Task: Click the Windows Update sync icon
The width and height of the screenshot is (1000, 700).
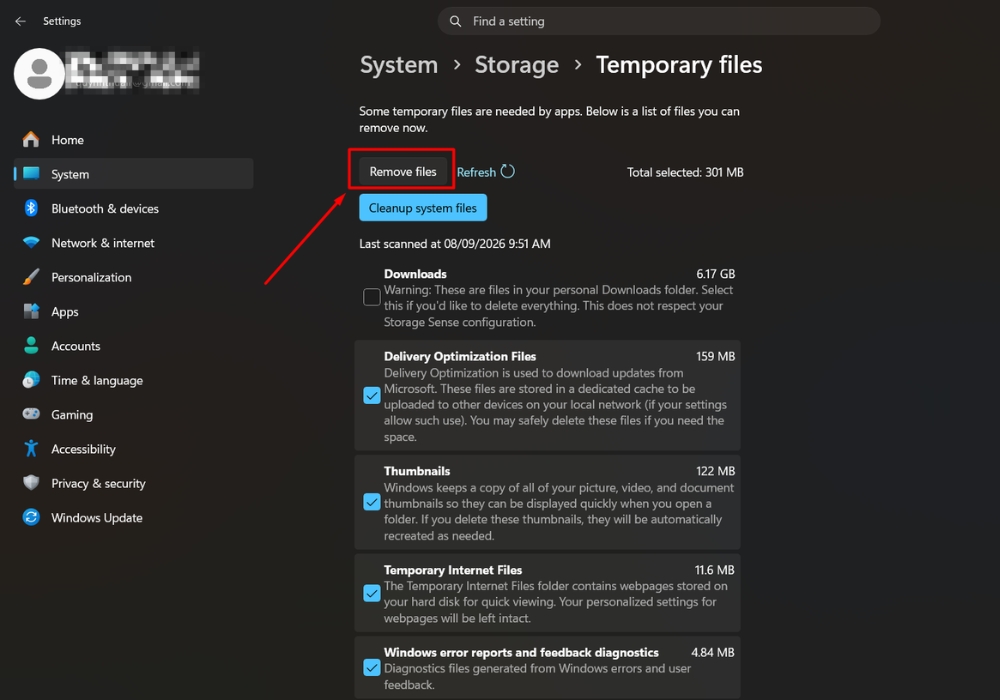Action: 31,517
